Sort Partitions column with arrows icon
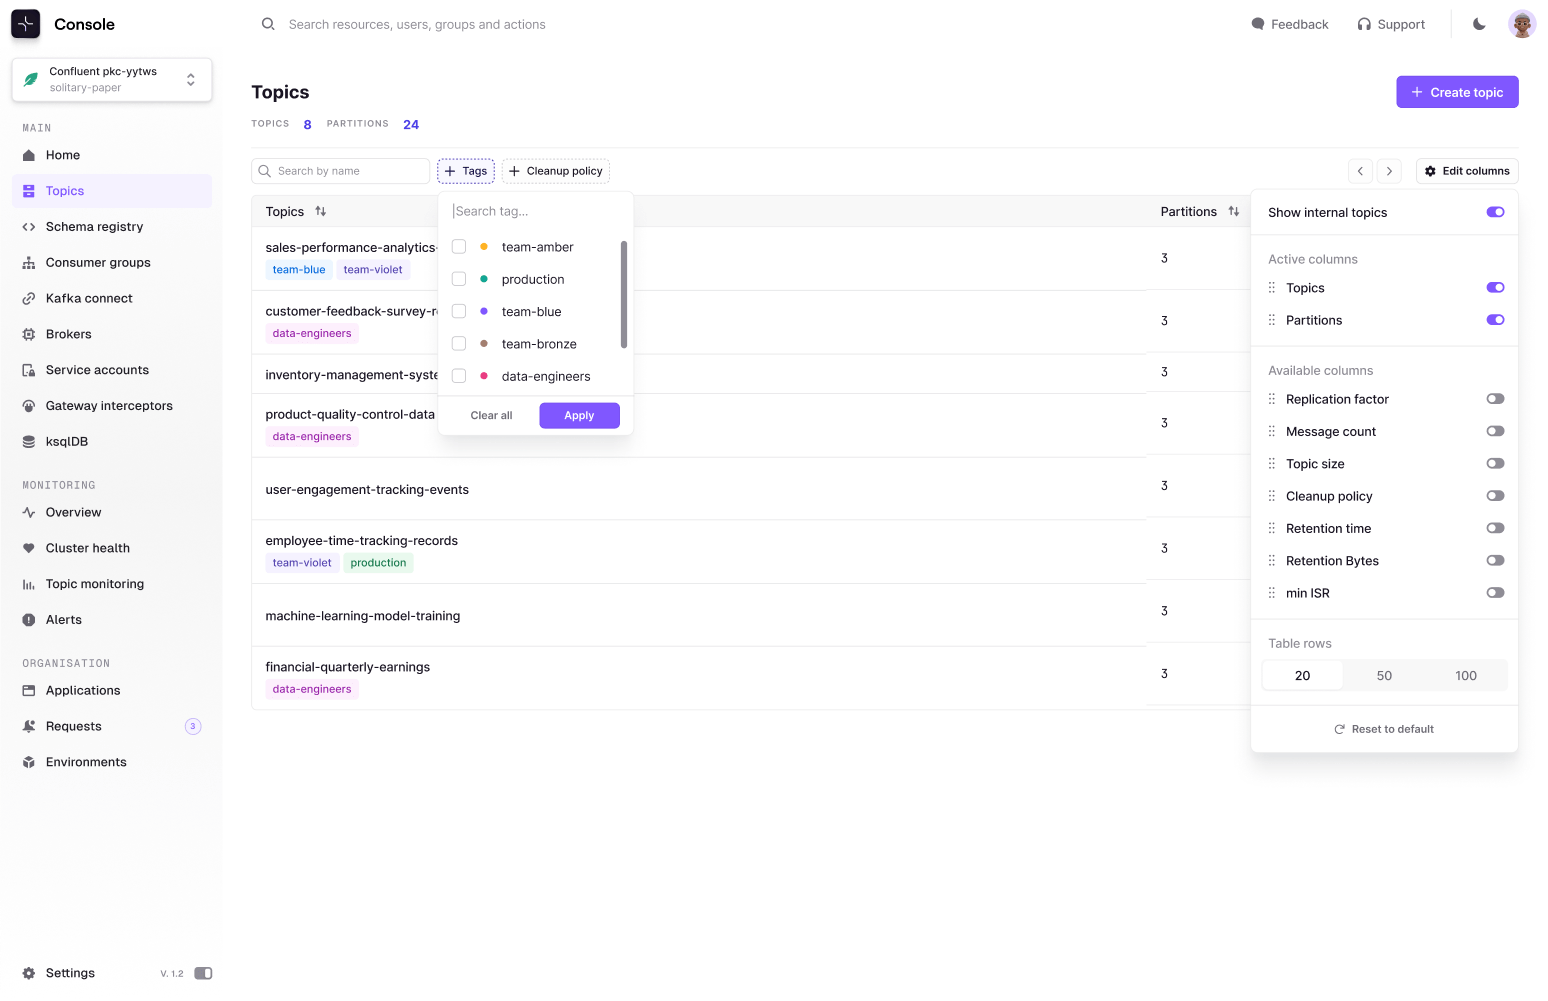 (1234, 212)
